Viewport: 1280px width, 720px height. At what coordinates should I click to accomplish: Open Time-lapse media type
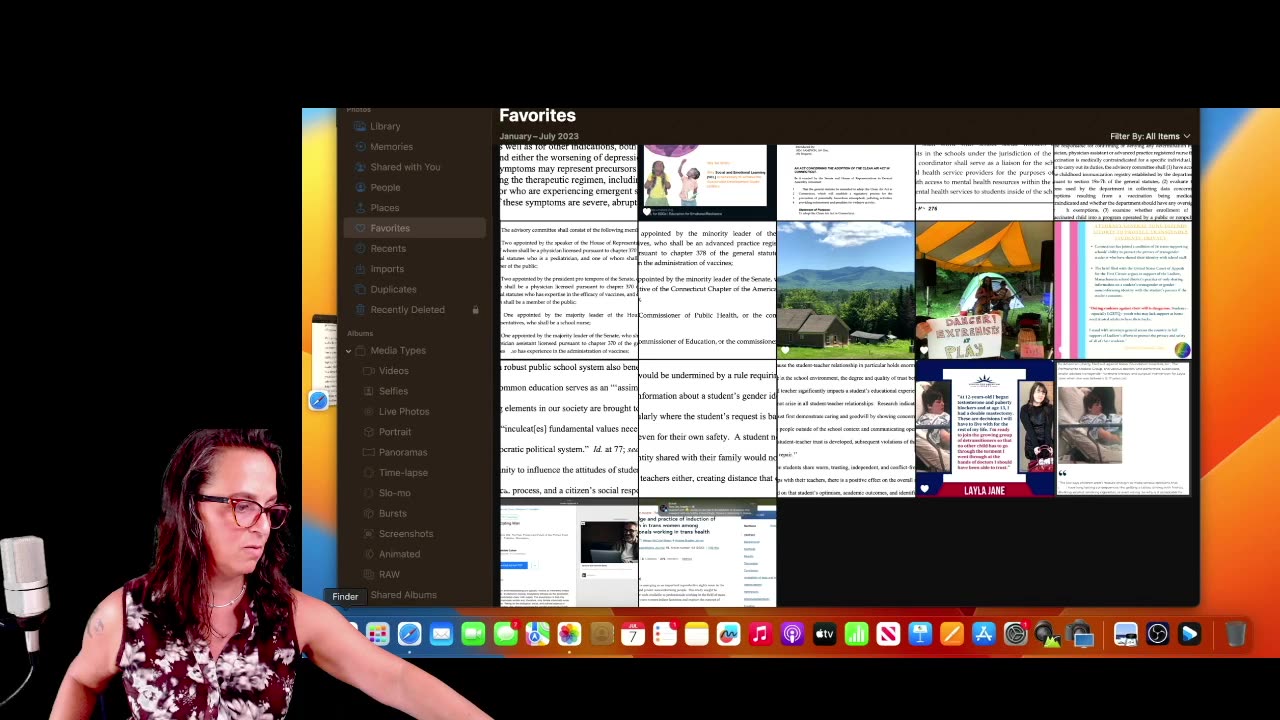403,472
